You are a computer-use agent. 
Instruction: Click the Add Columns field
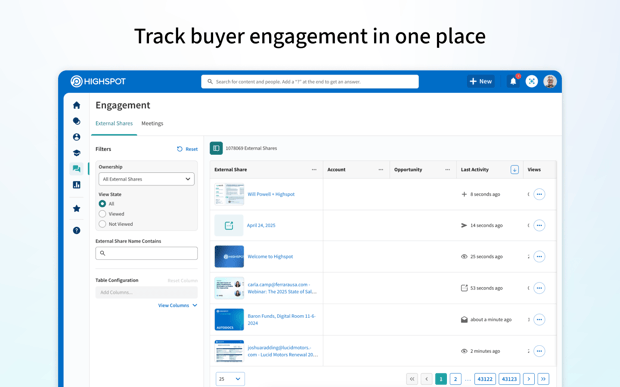pos(146,292)
